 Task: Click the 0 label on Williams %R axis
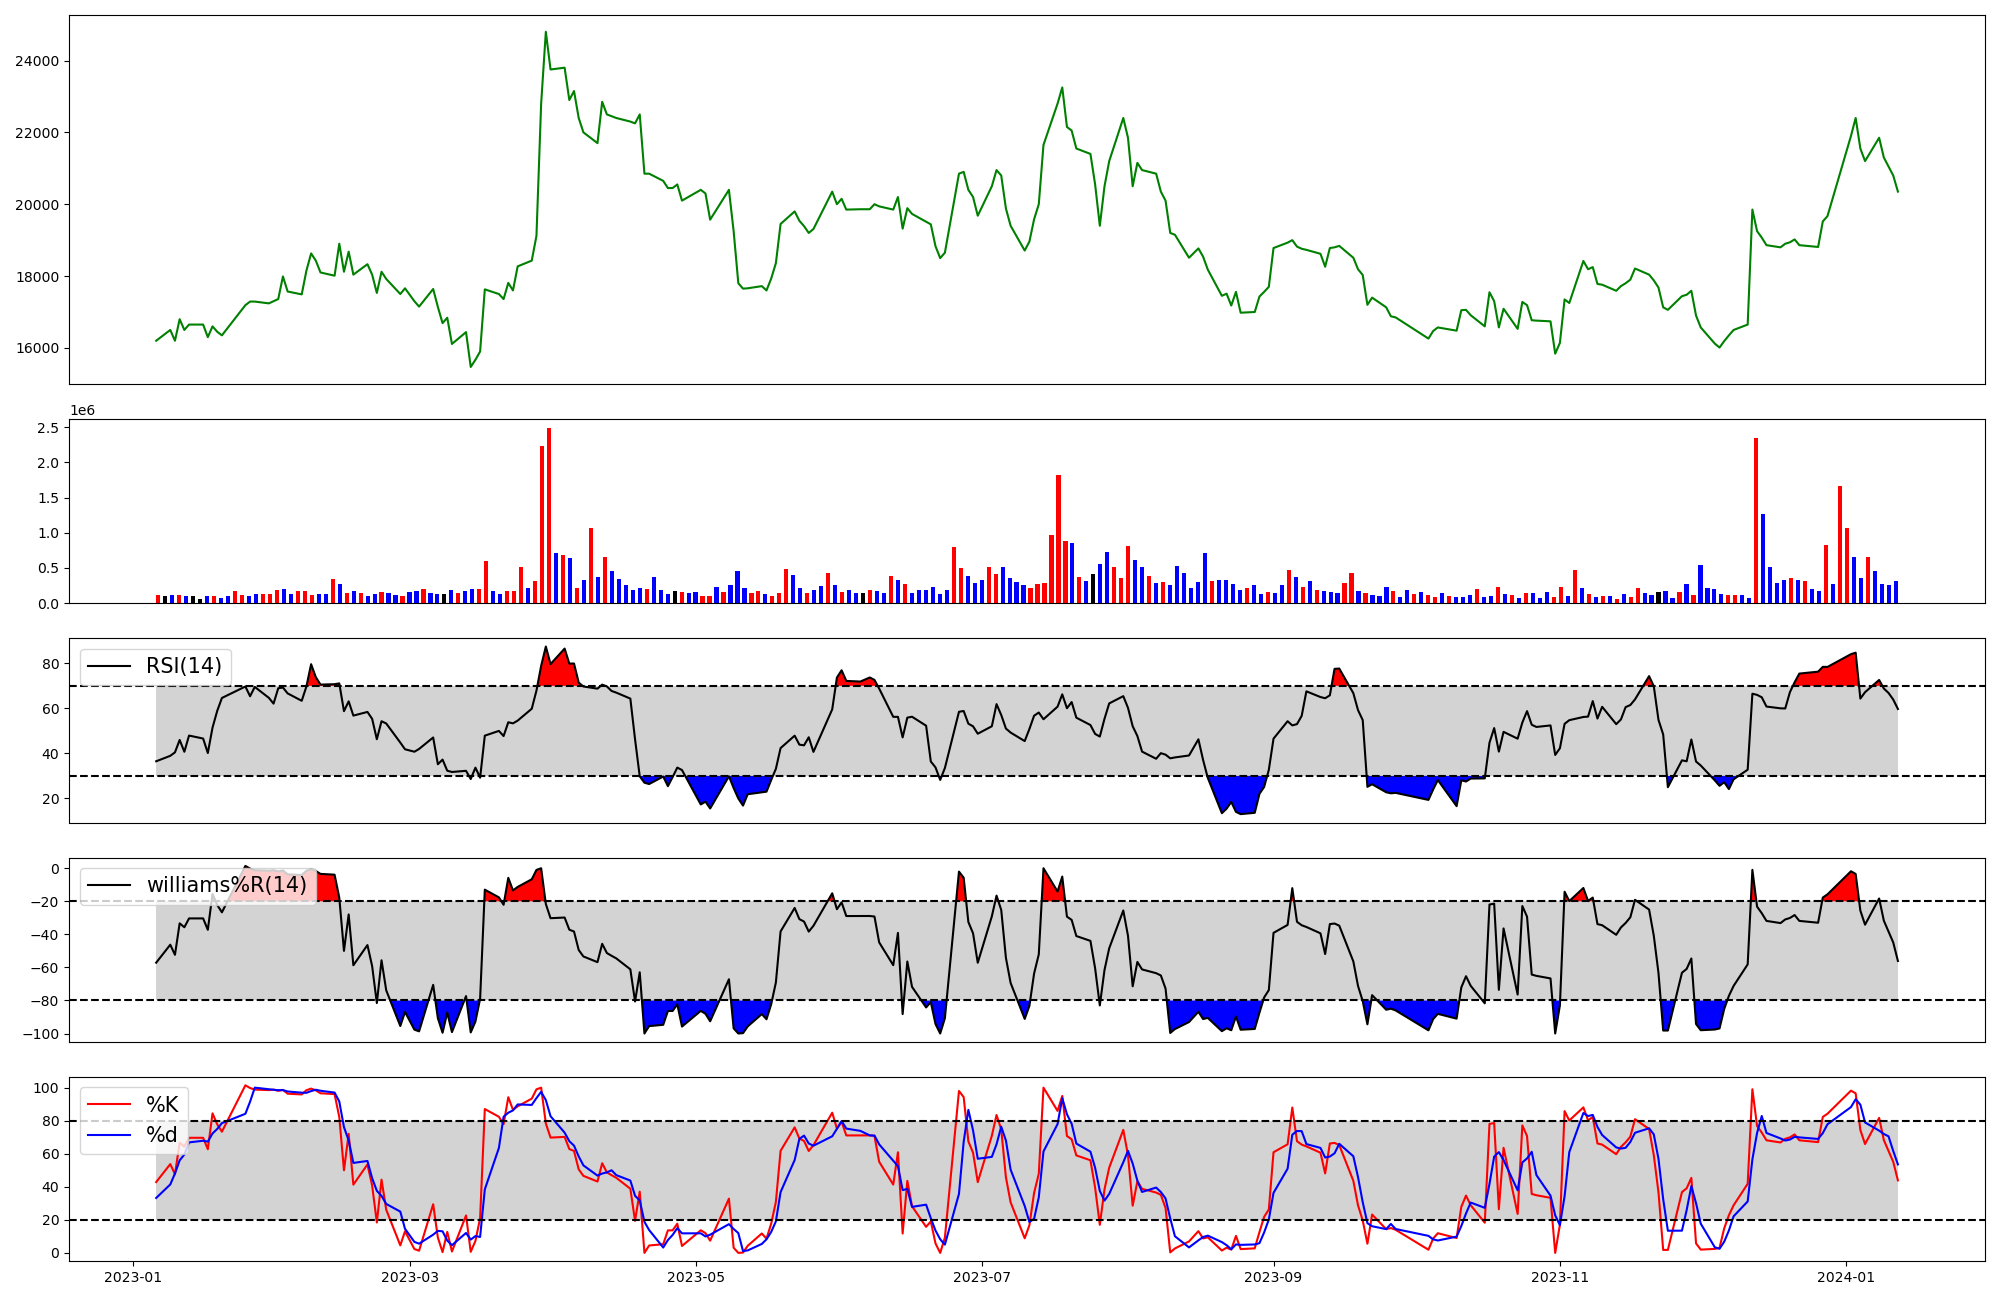pyautogui.click(x=55, y=869)
